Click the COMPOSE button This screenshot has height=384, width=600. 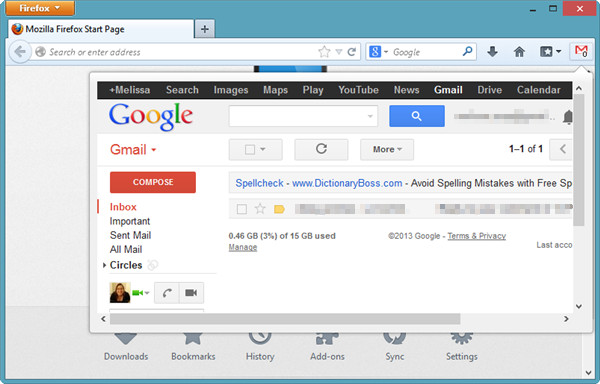(153, 182)
